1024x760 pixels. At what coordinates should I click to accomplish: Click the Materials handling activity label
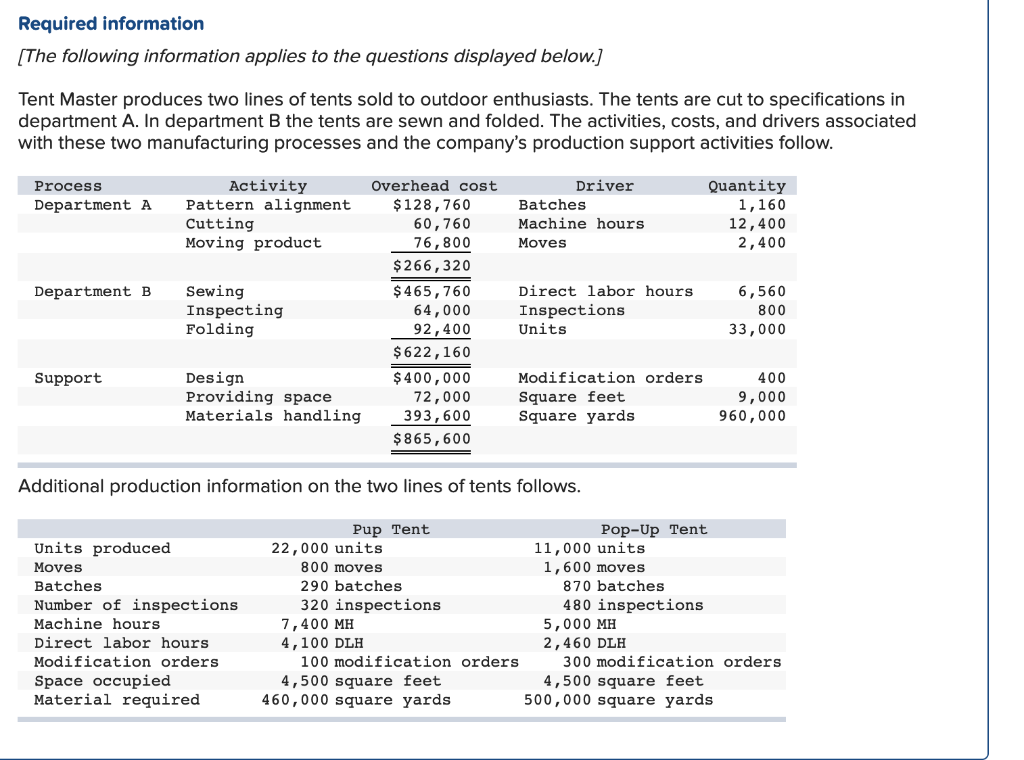pos(272,415)
